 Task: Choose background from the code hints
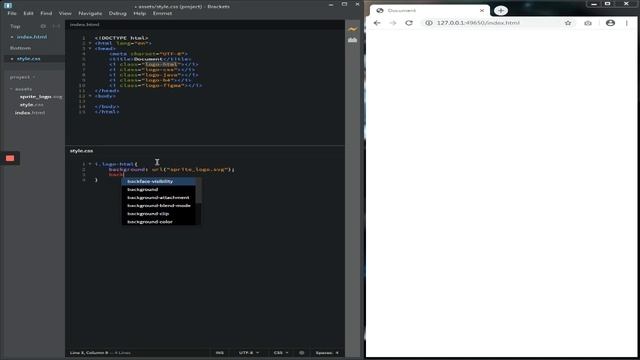pyautogui.click(x=158, y=189)
